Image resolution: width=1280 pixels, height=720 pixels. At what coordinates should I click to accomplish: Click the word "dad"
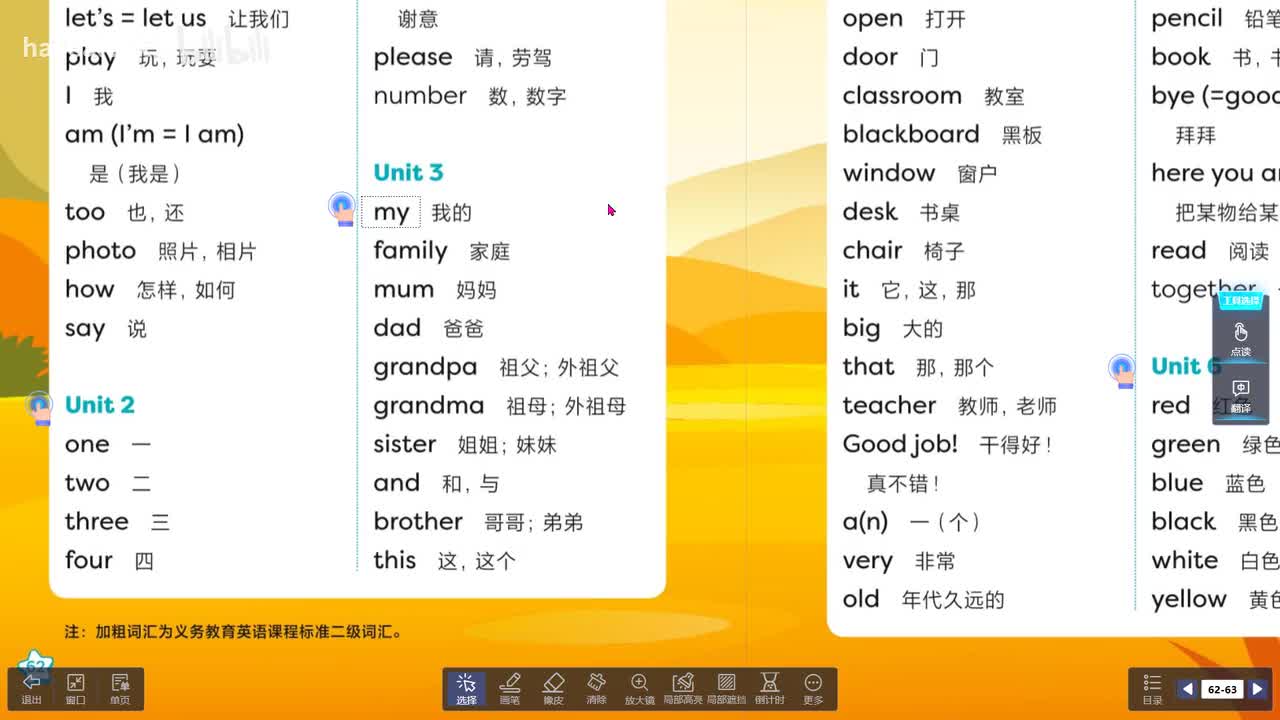click(397, 328)
